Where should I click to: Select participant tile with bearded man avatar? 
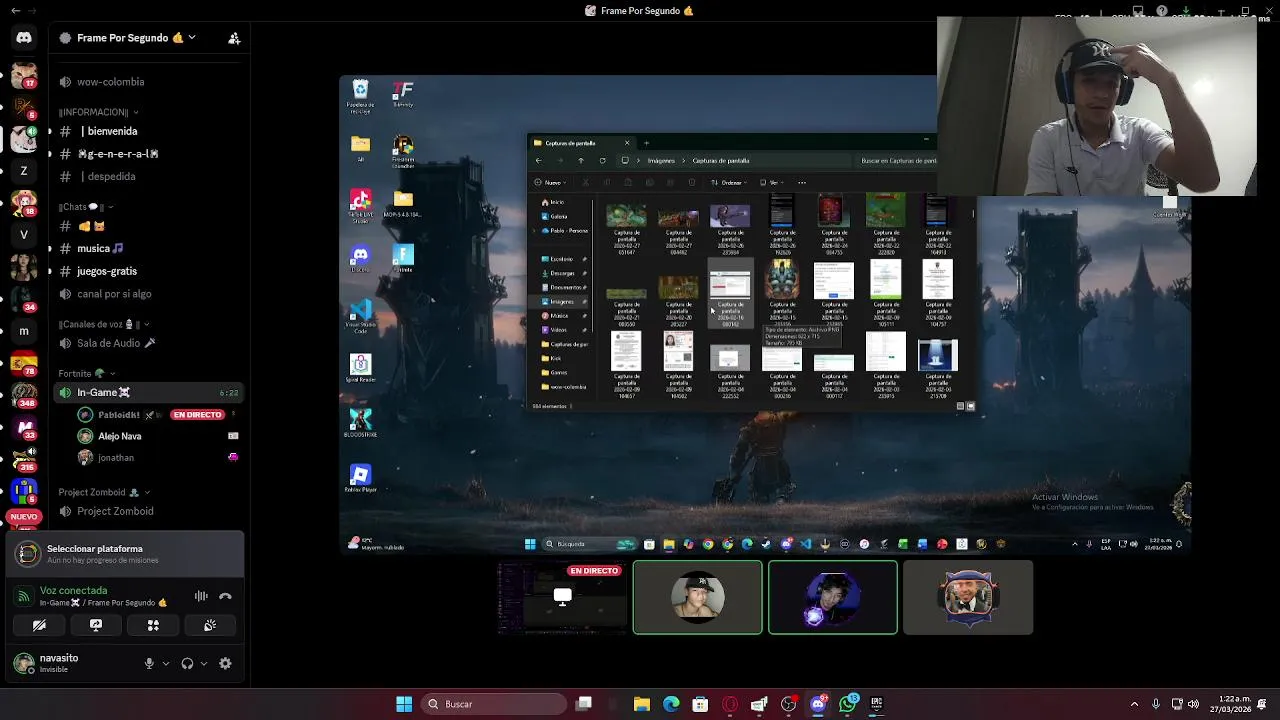click(x=968, y=597)
